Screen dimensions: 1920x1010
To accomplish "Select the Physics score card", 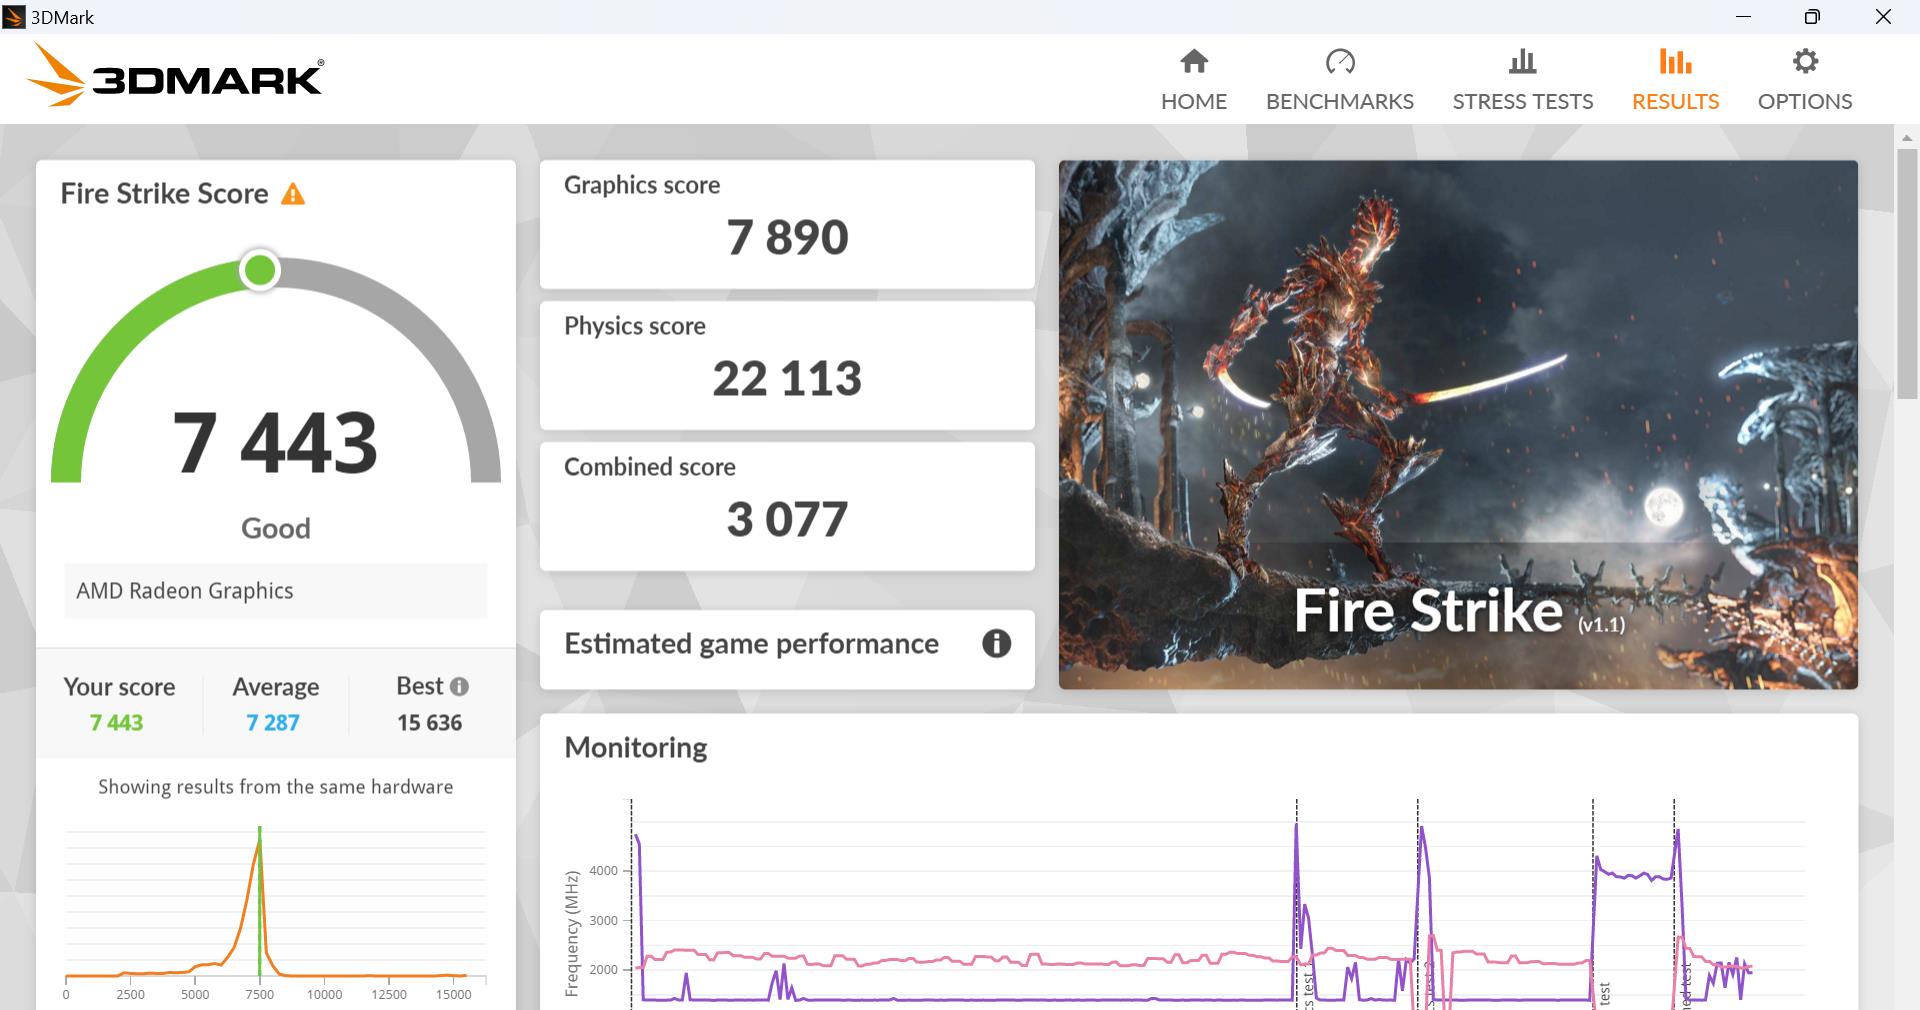I will coord(787,365).
